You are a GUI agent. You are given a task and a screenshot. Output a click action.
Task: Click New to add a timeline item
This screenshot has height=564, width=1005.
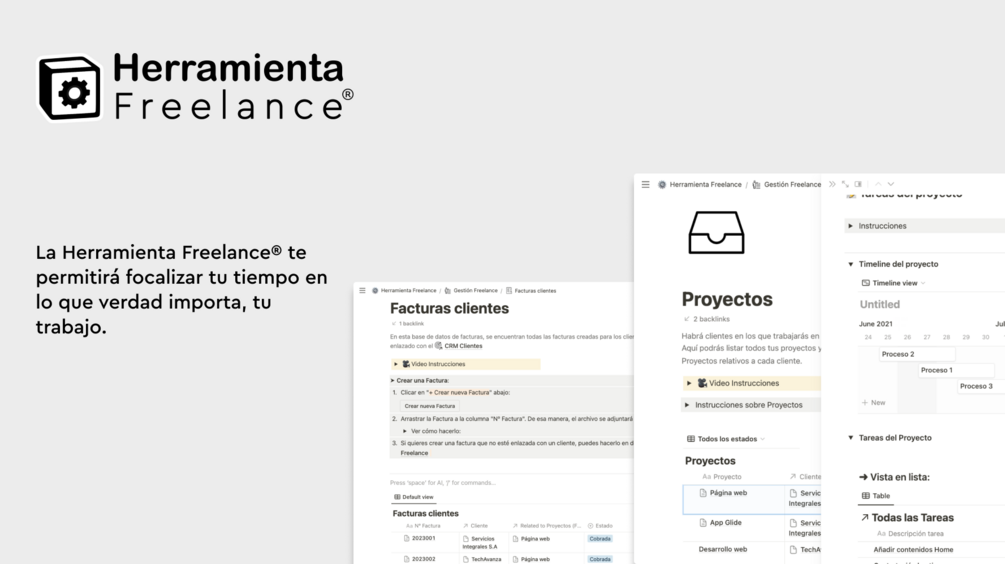tap(873, 402)
